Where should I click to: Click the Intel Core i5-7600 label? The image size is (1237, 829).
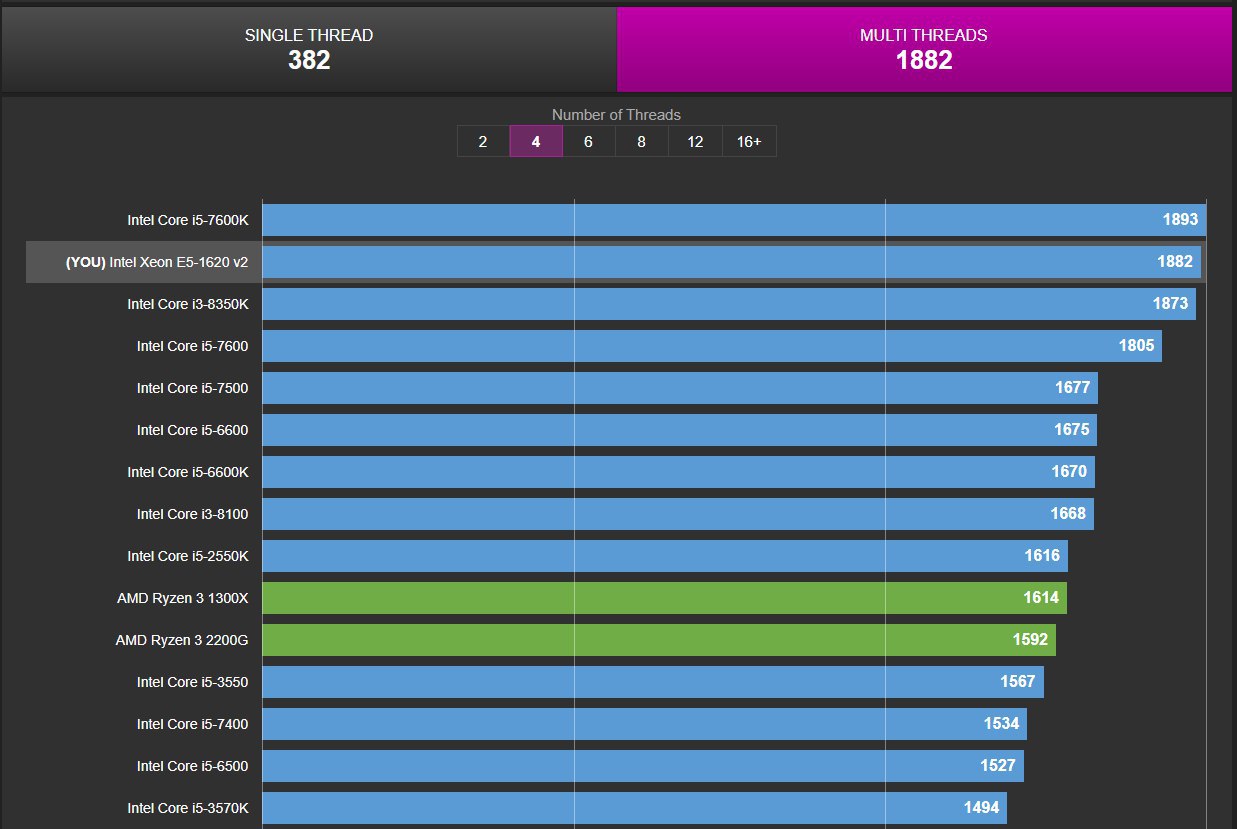coord(192,346)
